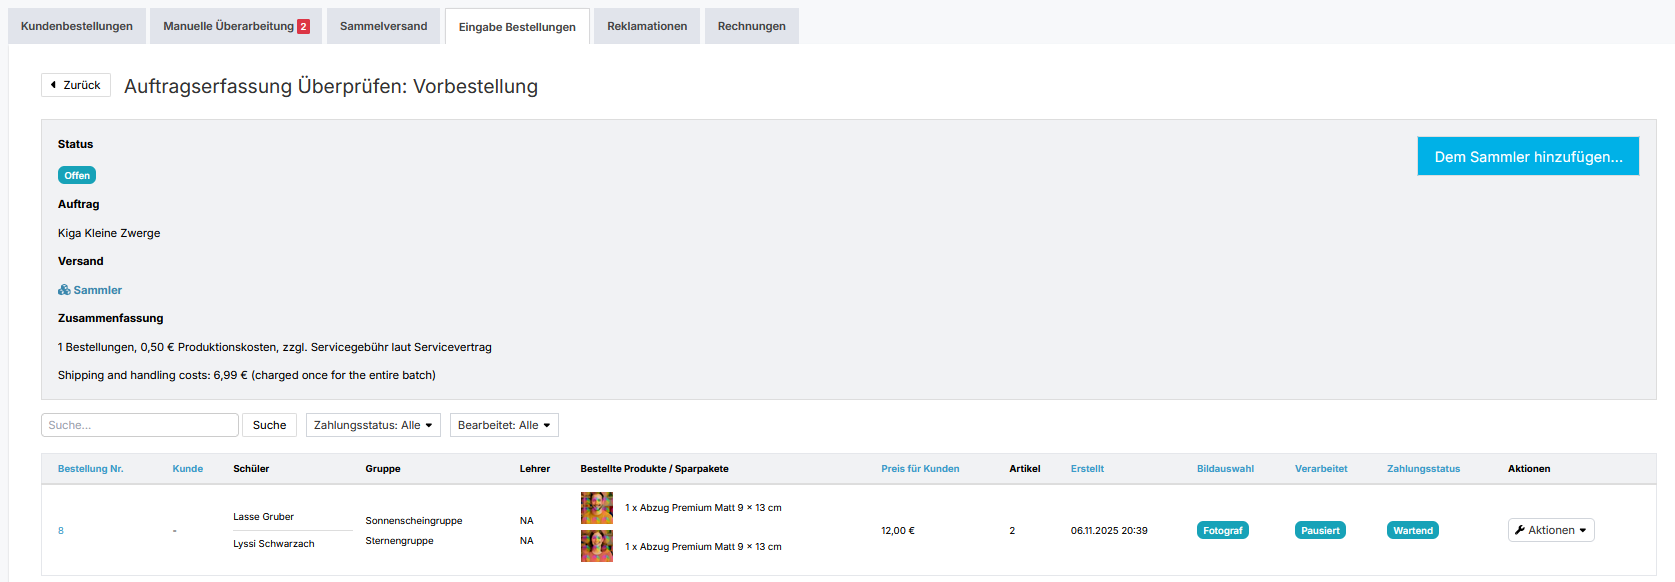Open order number 8 link
Image resolution: width=1675 pixels, height=582 pixels.
61,530
